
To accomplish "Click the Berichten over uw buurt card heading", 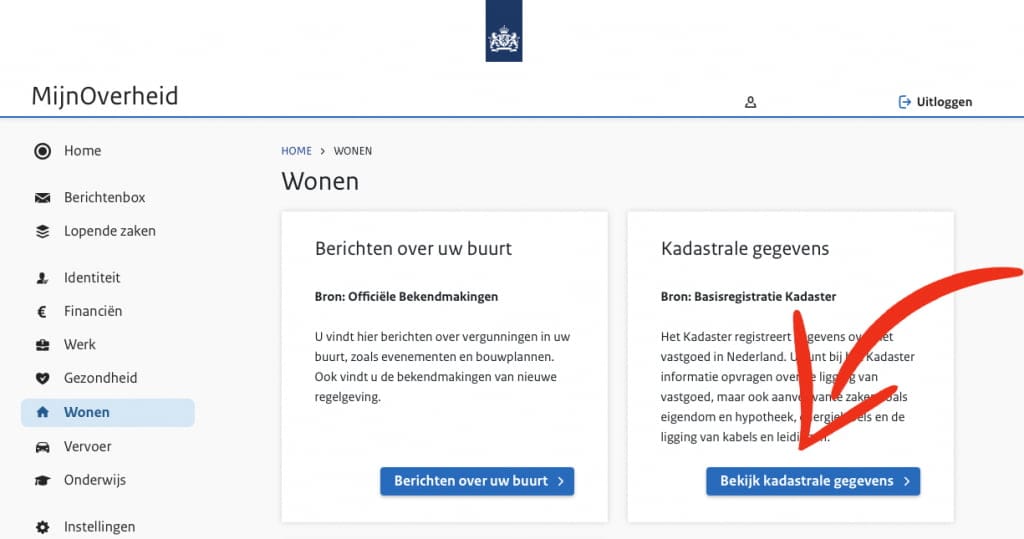I will point(413,248).
